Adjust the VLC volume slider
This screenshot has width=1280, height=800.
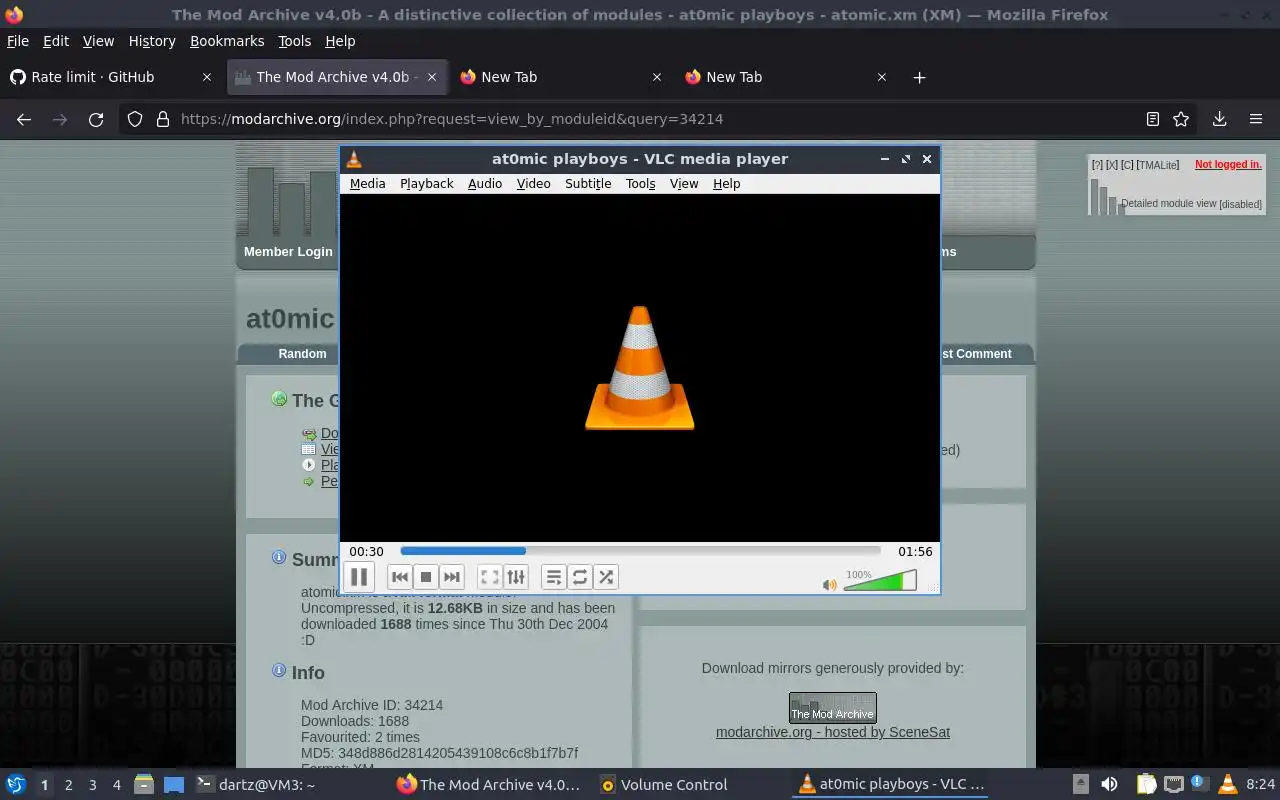click(880, 581)
